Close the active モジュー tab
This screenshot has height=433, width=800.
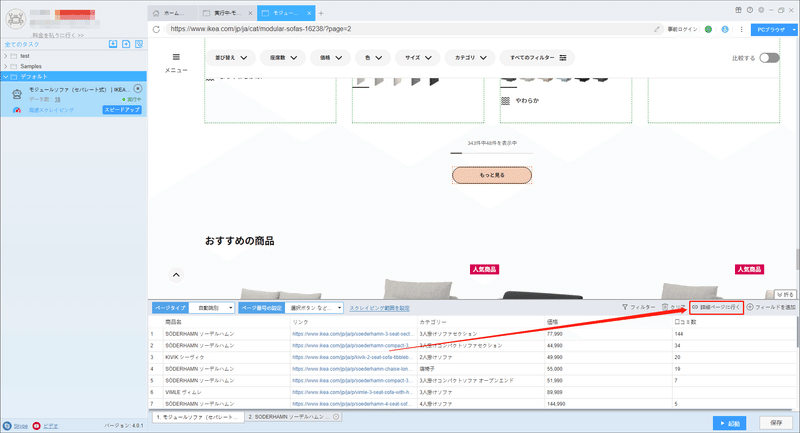coord(309,13)
